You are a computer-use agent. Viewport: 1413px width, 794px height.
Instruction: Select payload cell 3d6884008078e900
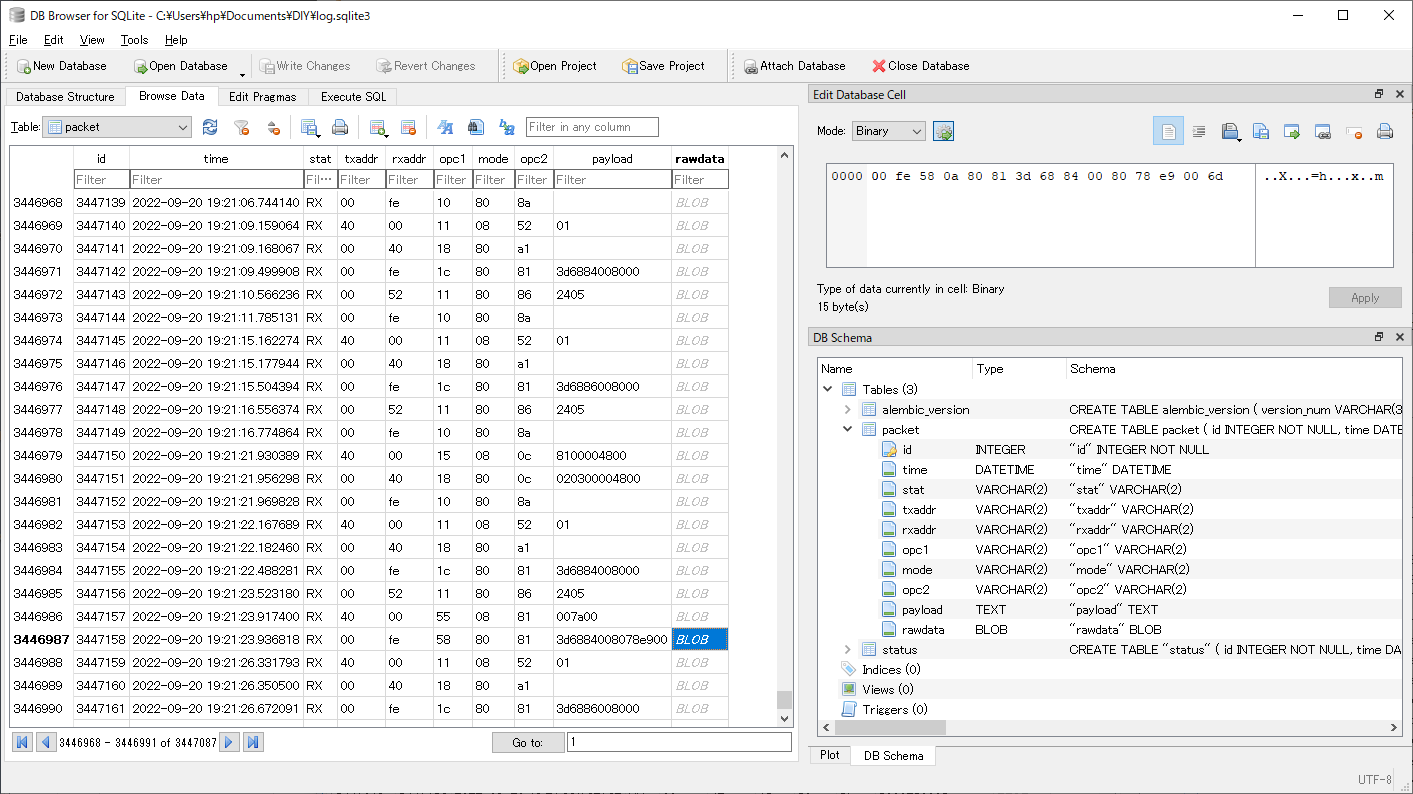[x=612, y=639]
